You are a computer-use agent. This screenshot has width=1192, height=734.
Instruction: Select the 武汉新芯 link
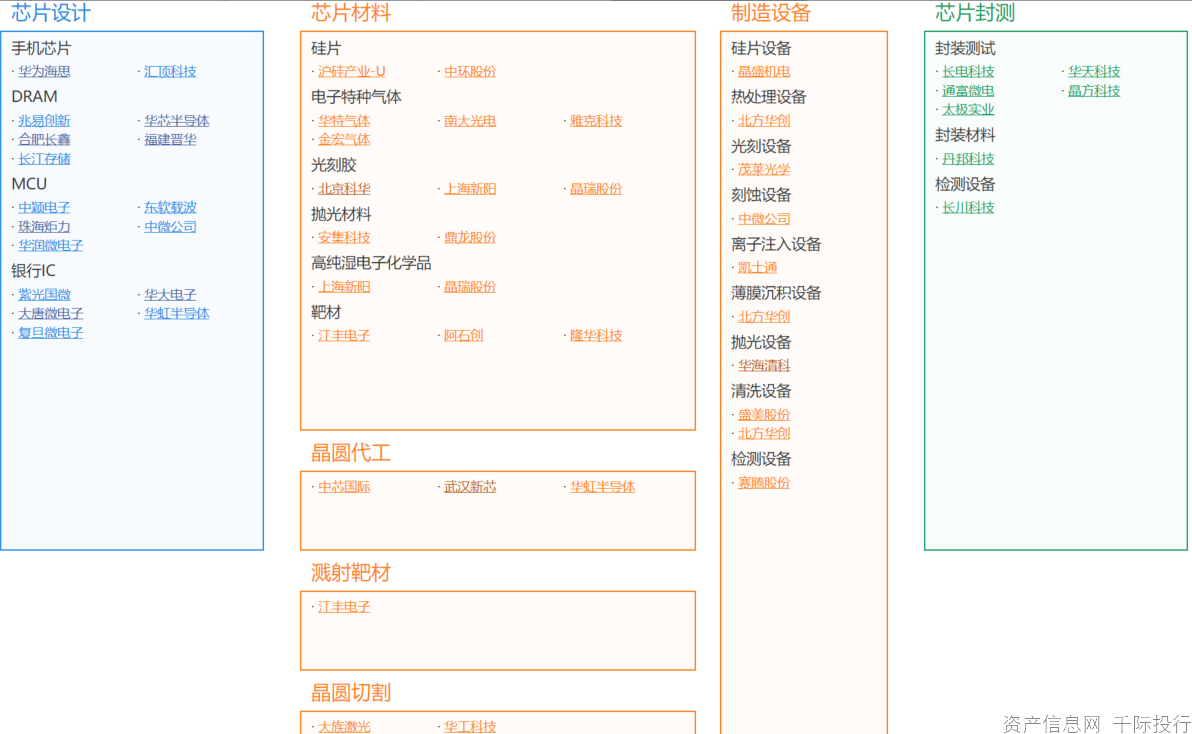click(x=470, y=487)
